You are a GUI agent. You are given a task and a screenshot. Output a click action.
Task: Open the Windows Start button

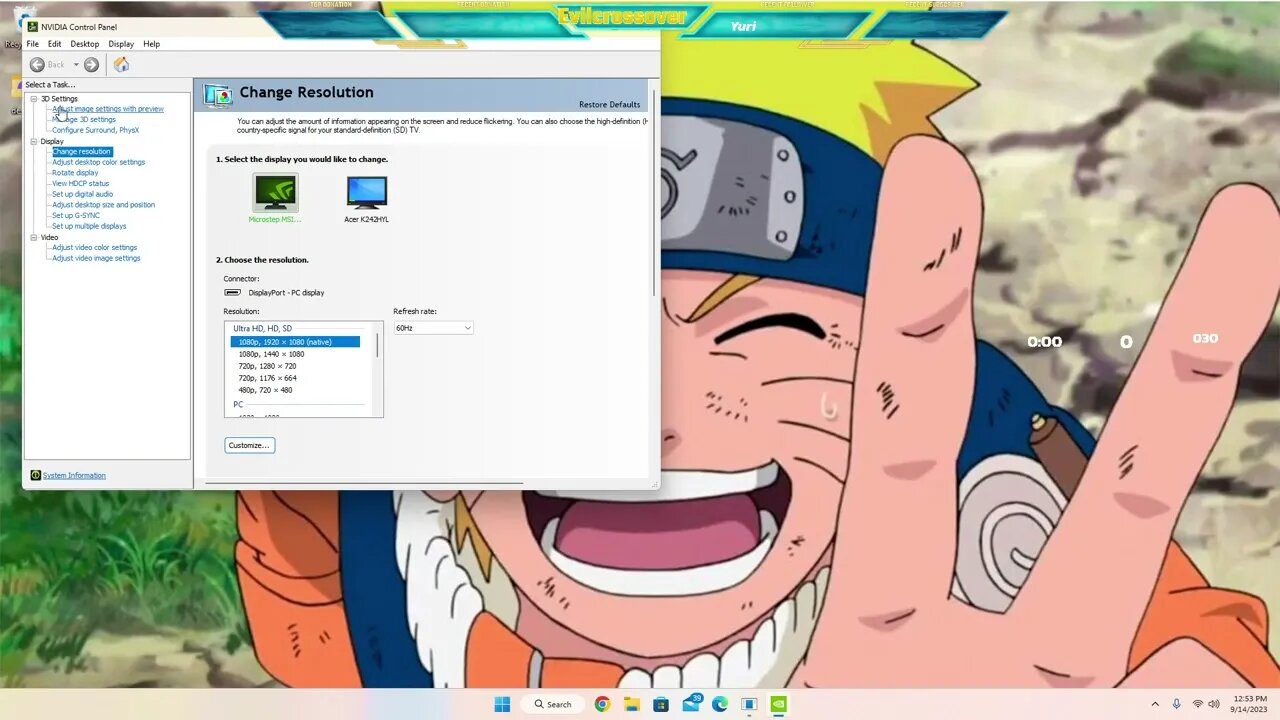(x=502, y=704)
